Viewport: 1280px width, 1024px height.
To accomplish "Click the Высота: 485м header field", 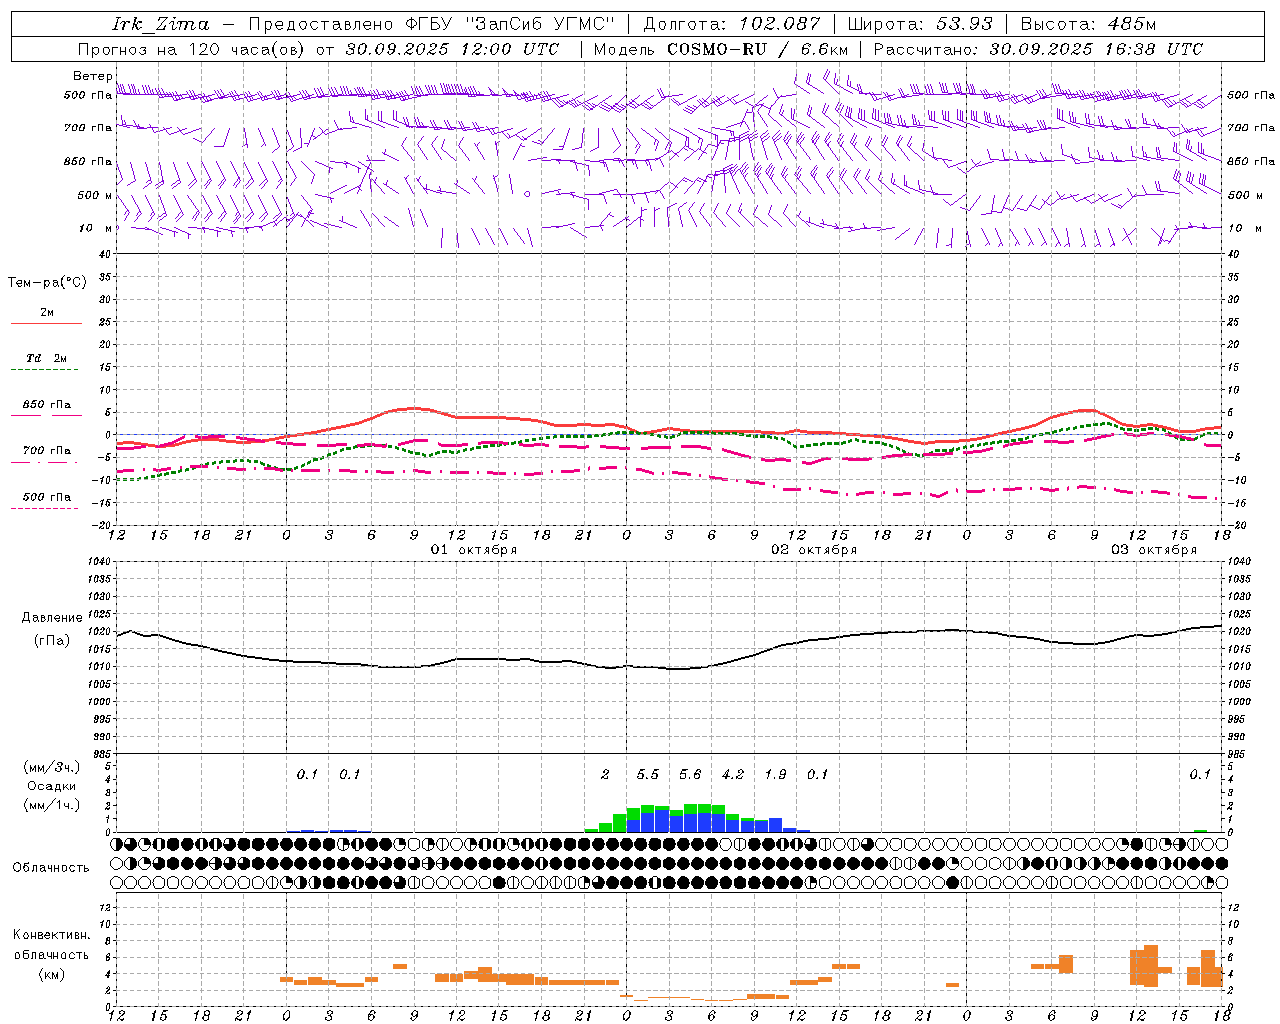I will click(x=1088, y=24).
